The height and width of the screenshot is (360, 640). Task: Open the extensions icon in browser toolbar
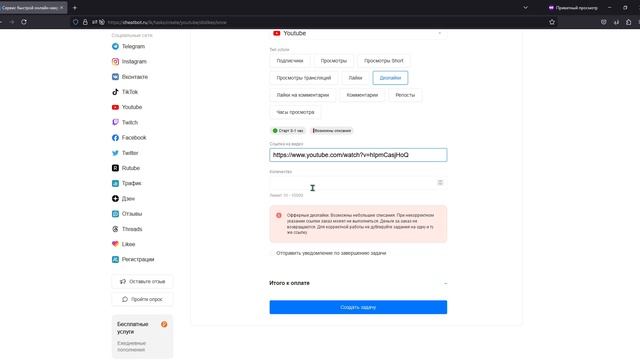coord(629,22)
